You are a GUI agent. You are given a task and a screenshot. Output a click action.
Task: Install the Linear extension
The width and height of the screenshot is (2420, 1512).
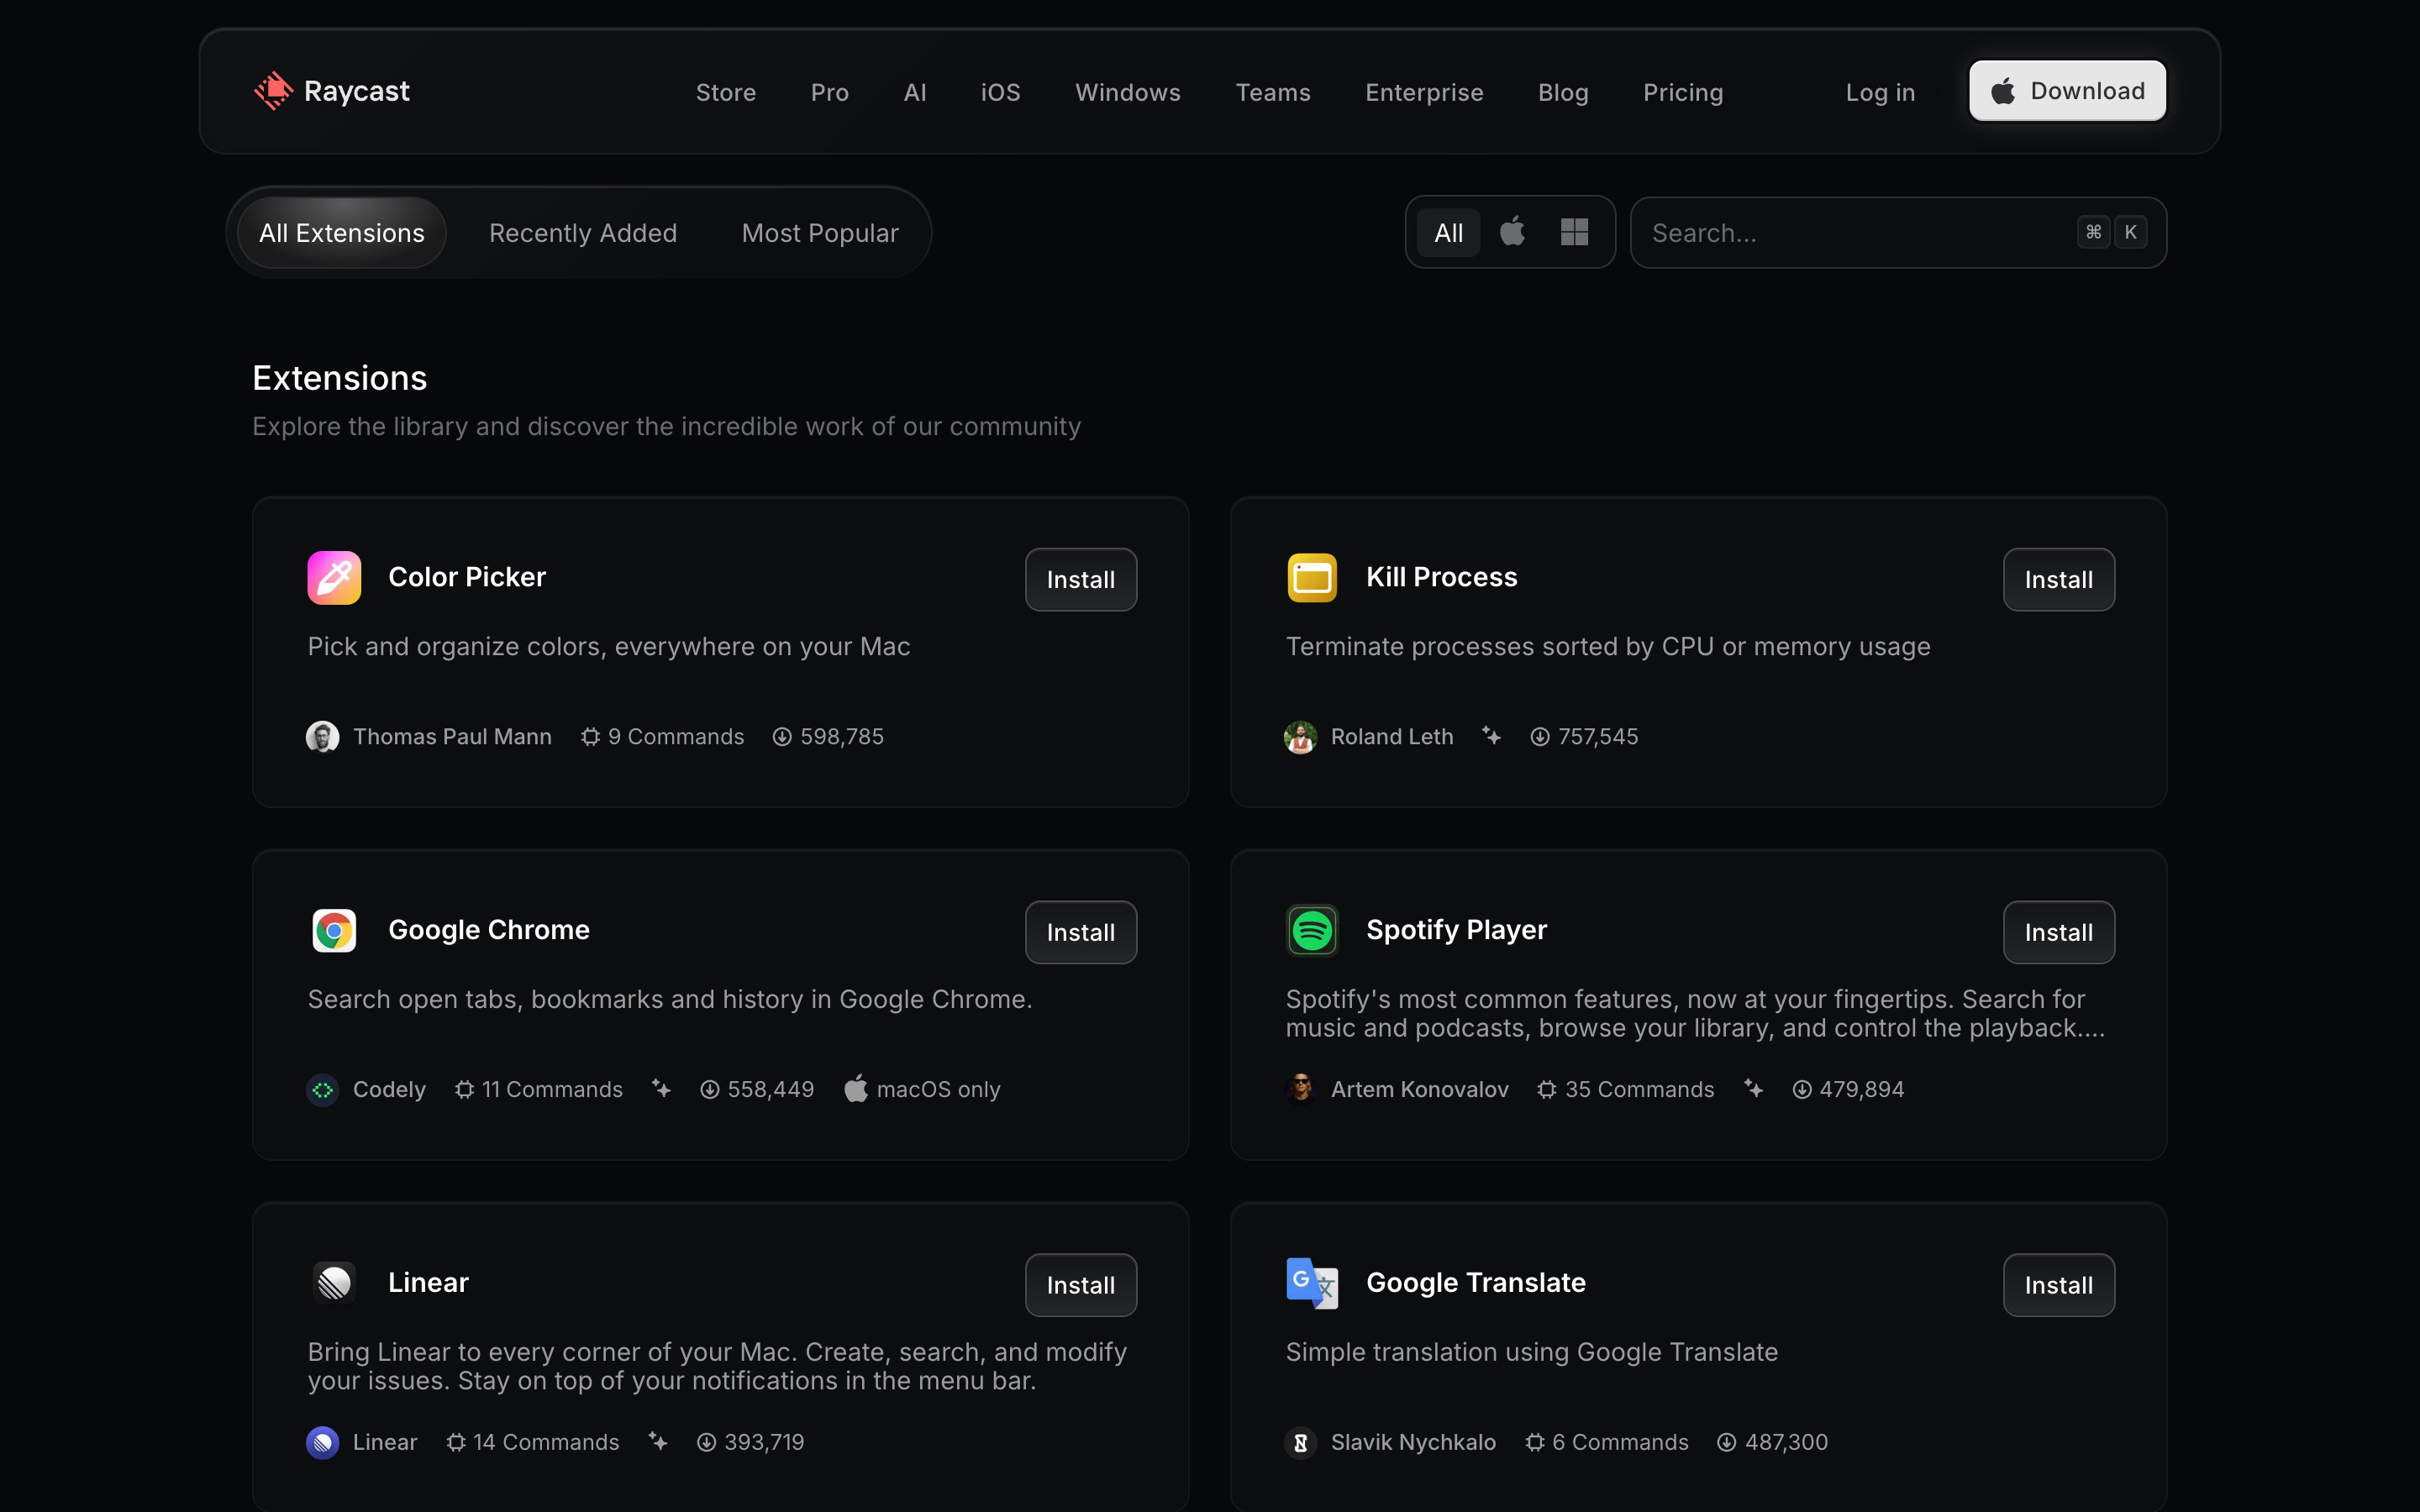1081,1286
